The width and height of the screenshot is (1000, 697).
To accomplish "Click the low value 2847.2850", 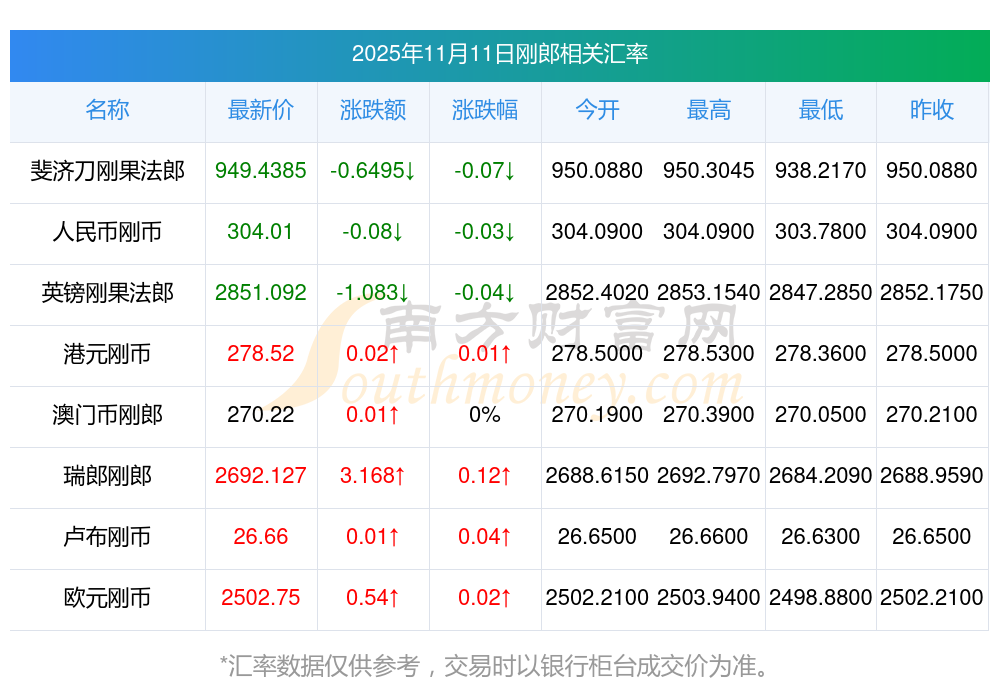I will pos(821,292).
